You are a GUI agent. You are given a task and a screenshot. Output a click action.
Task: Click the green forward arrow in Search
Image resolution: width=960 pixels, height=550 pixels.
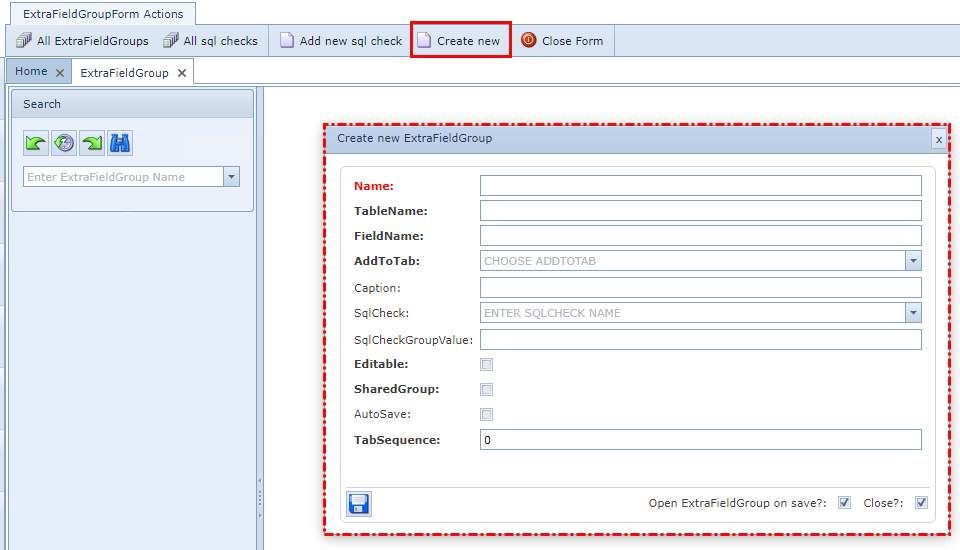click(x=92, y=143)
